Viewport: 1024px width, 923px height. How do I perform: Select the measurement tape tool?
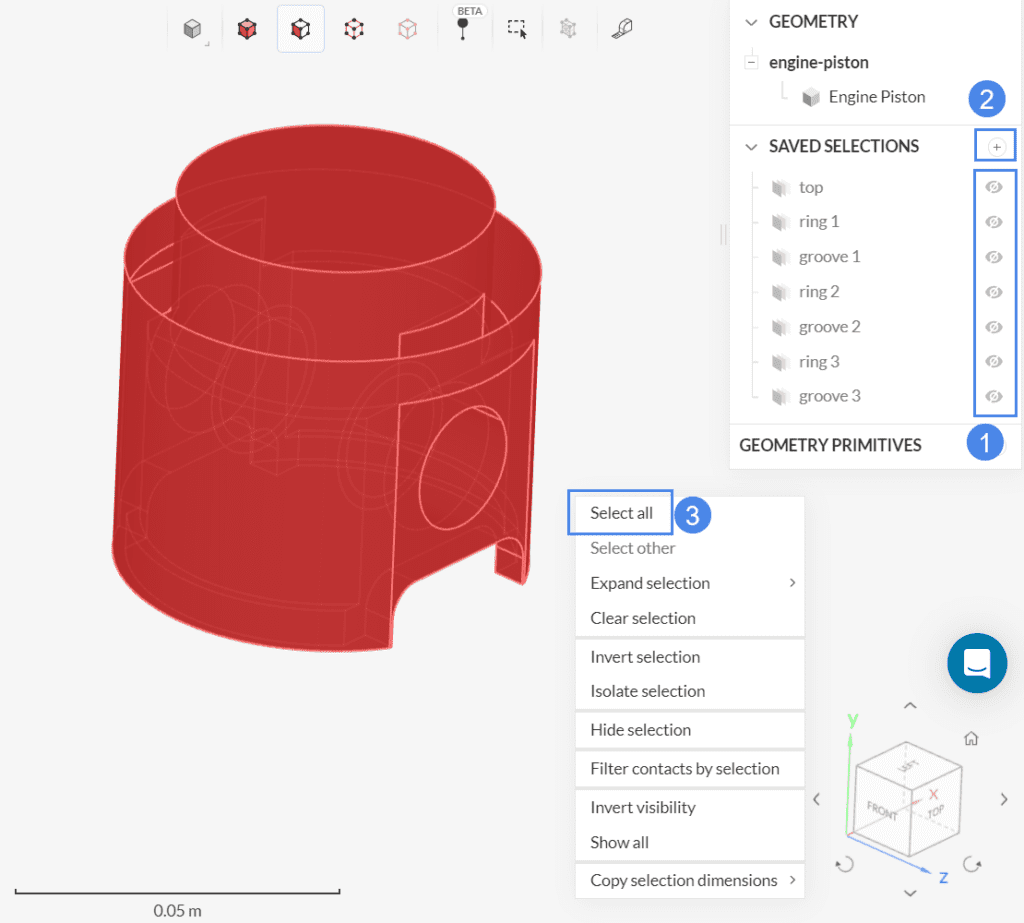620,28
